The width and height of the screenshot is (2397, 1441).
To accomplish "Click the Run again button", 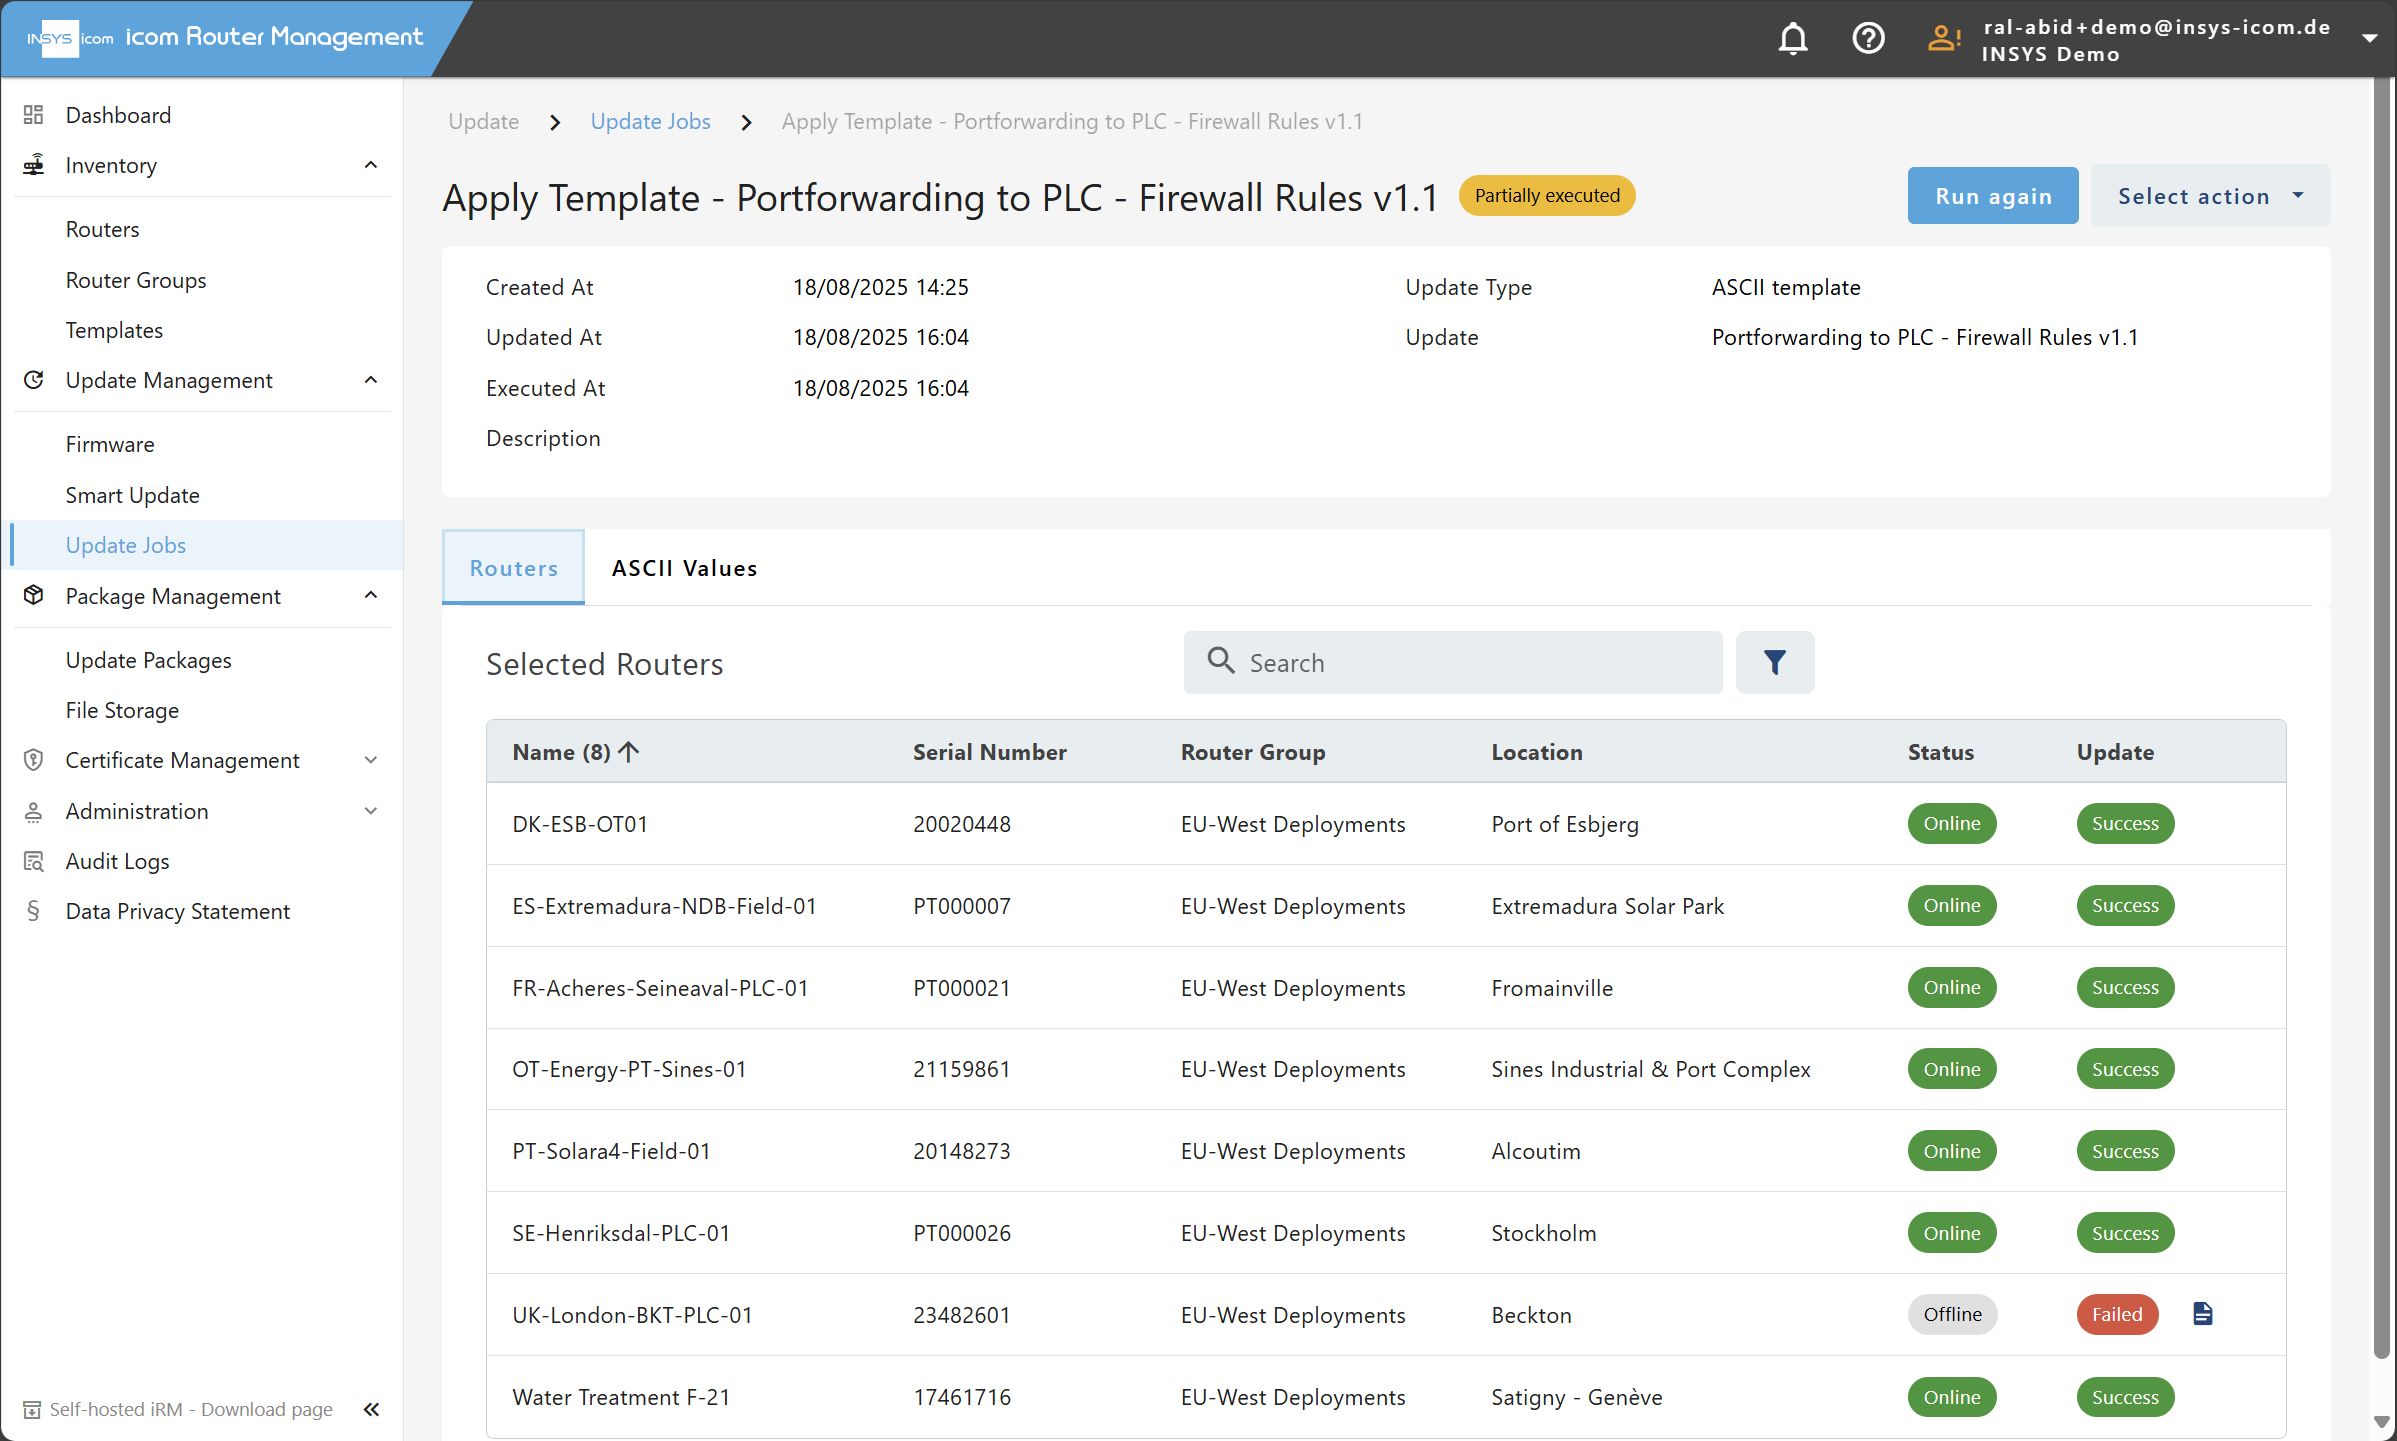I will (x=1993, y=196).
